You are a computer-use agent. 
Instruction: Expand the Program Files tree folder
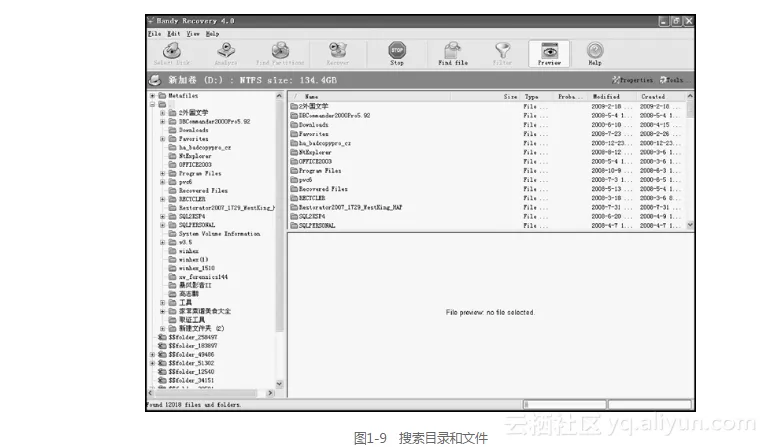(162, 174)
